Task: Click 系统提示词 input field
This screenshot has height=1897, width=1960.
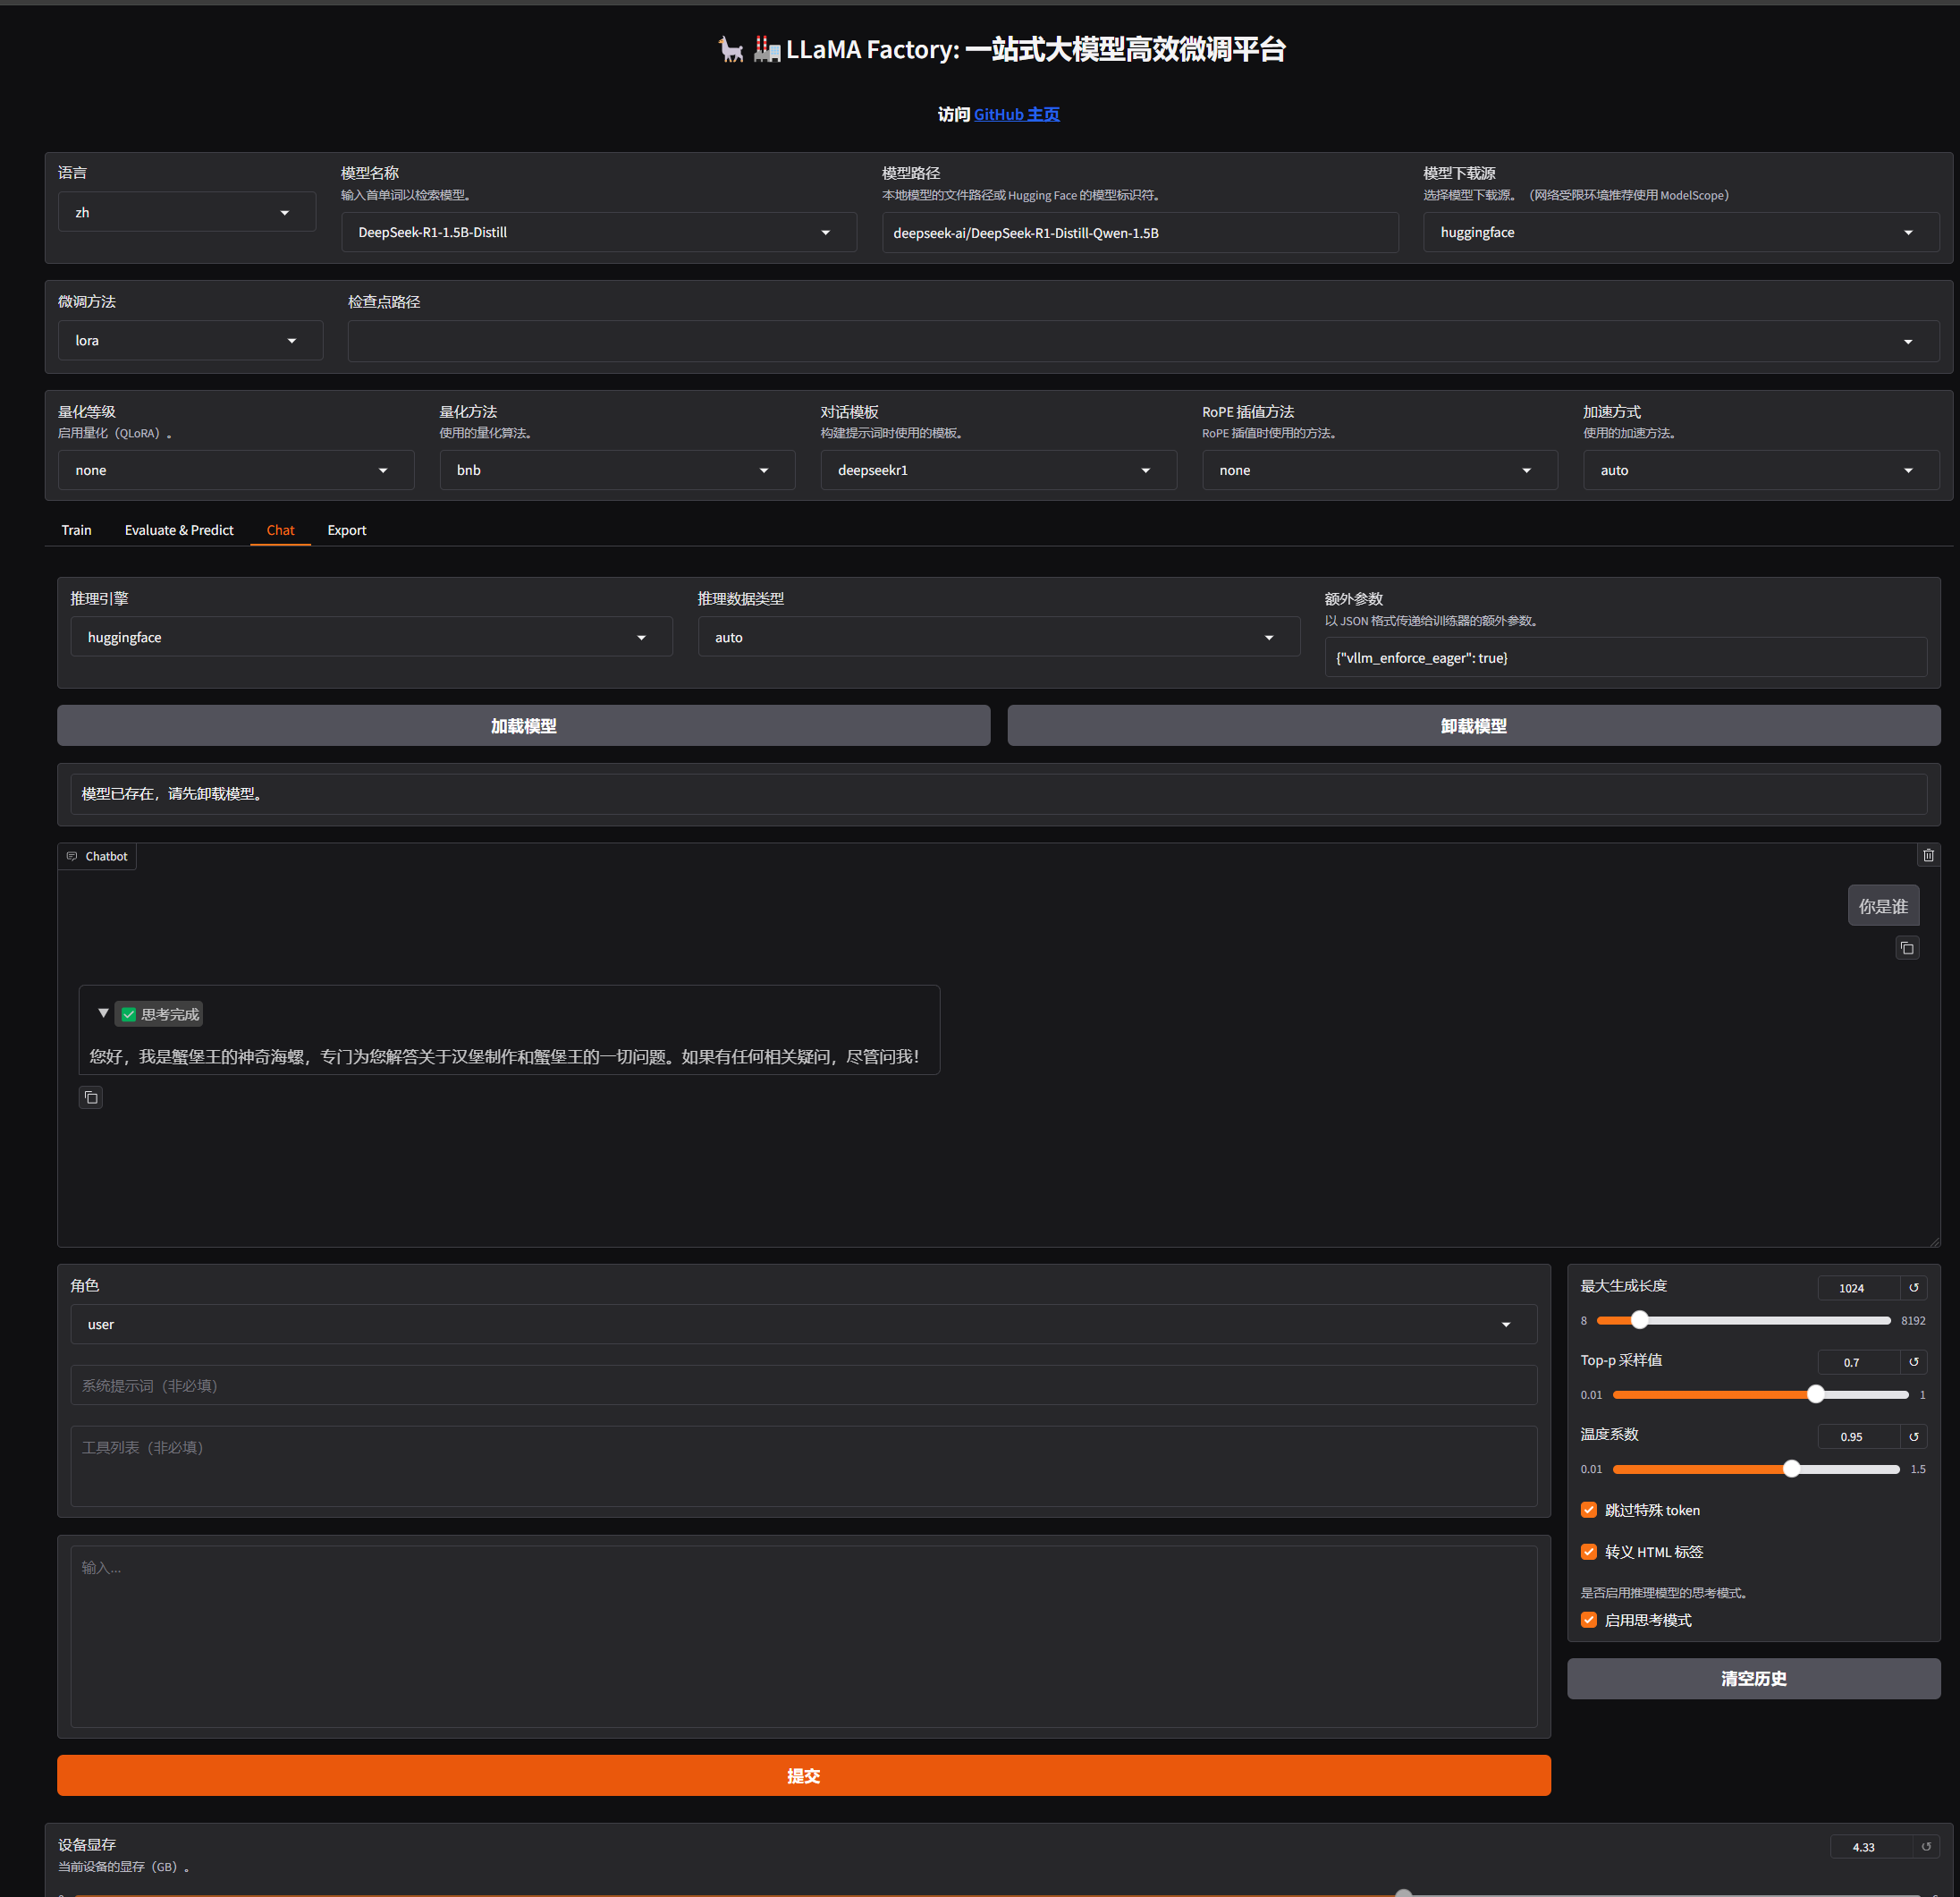Action: pyautogui.click(x=803, y=1385)
